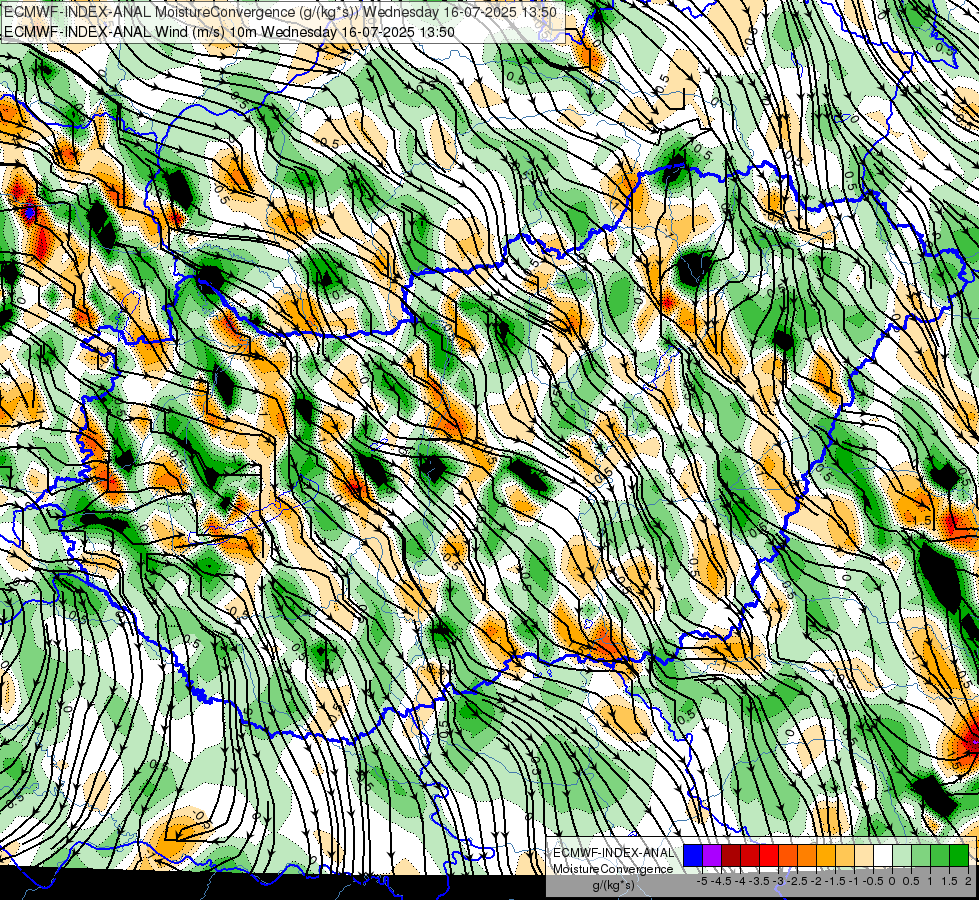The width and height of the screenshot is (979, 900).
Task: Click the positive 0.5 tick value on the legend
Action: (911, 881)
